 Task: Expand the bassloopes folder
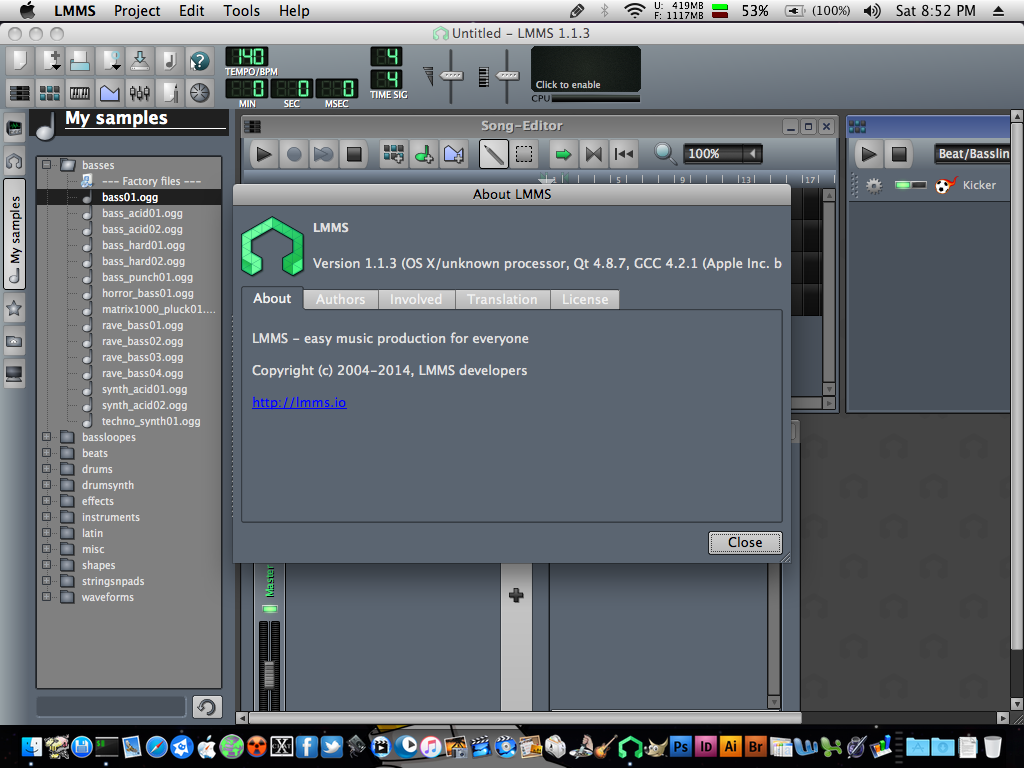pos(46,436)
